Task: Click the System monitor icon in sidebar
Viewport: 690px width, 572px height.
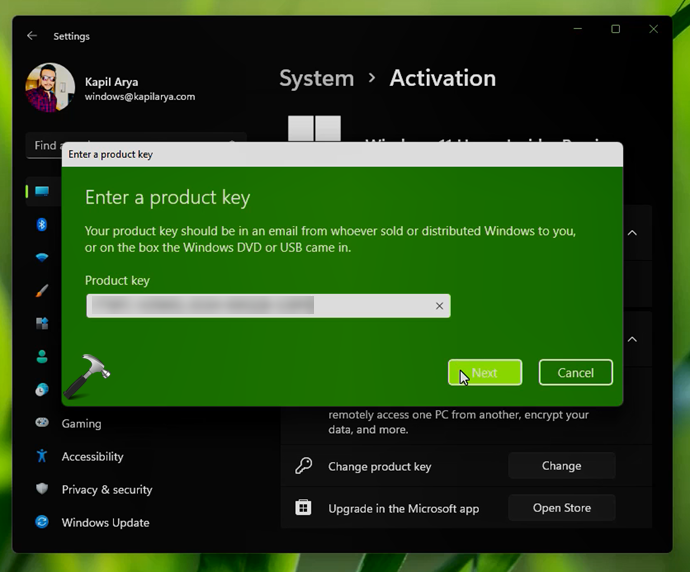Action: (42, 192)
